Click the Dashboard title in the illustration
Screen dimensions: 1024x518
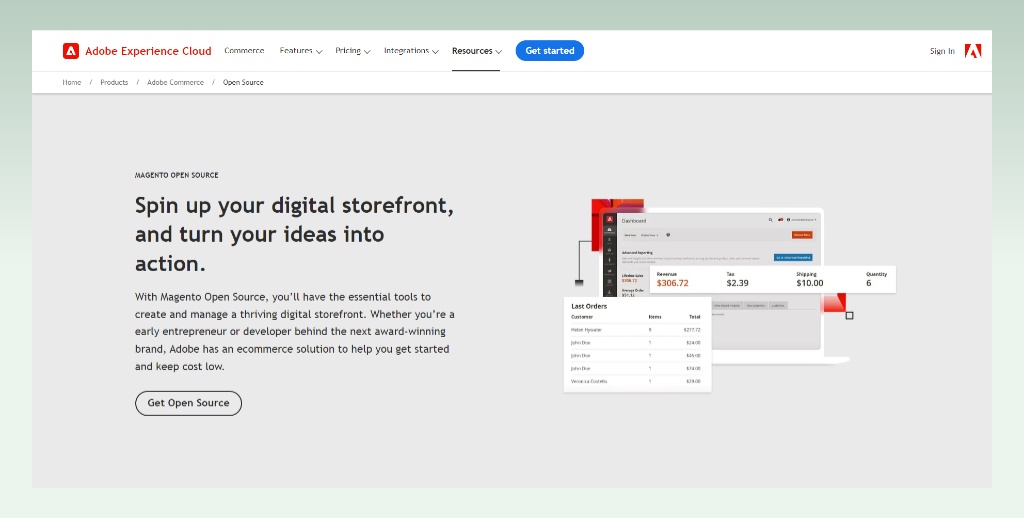coord(633,221)
